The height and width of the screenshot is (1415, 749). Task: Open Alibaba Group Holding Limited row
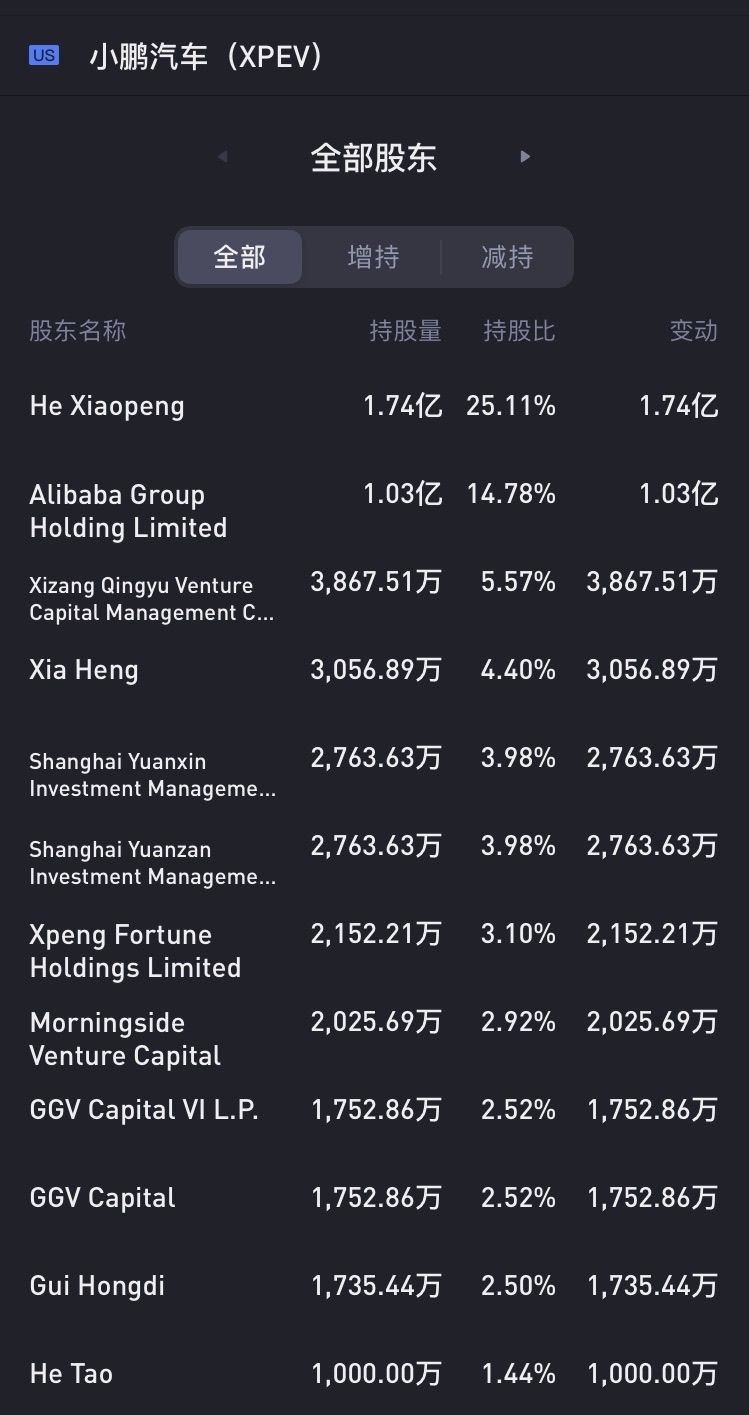pos(128,511)
